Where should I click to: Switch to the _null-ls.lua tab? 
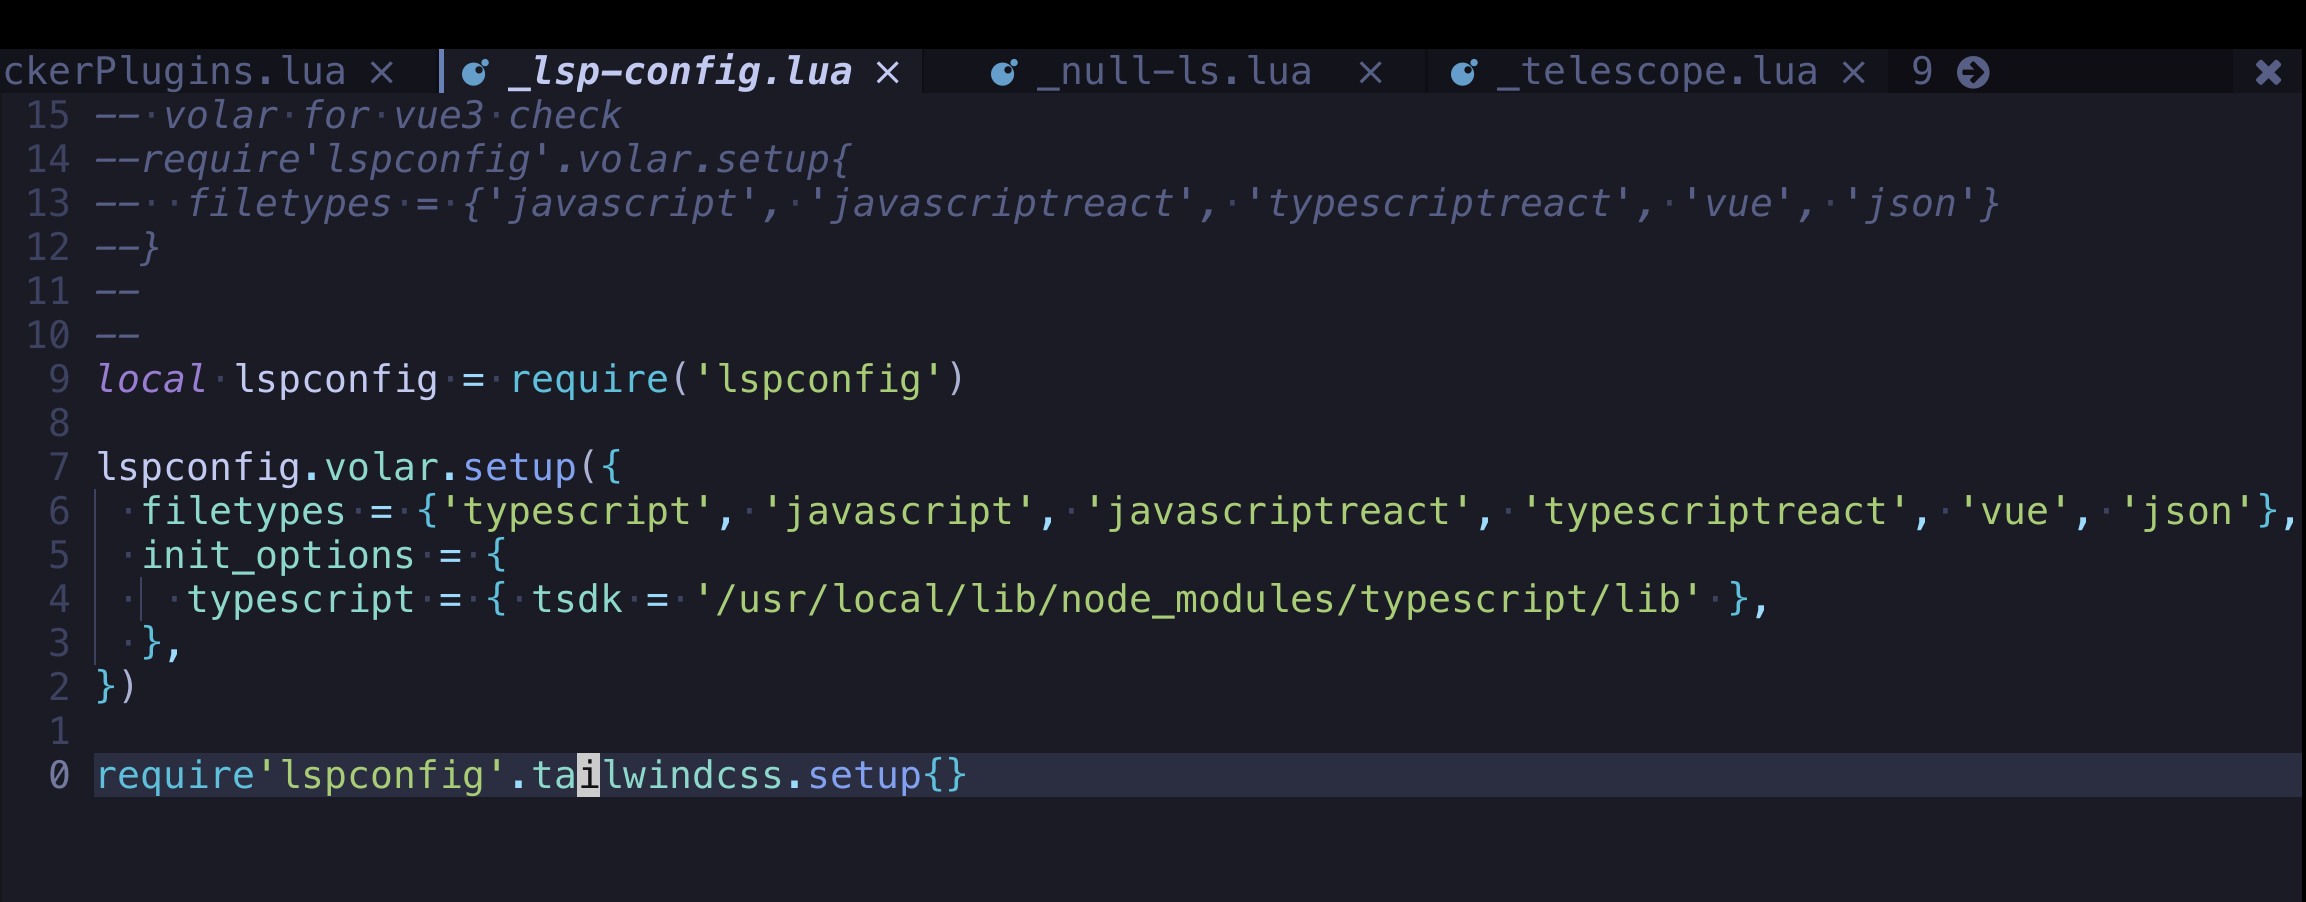click(1175, 70)
